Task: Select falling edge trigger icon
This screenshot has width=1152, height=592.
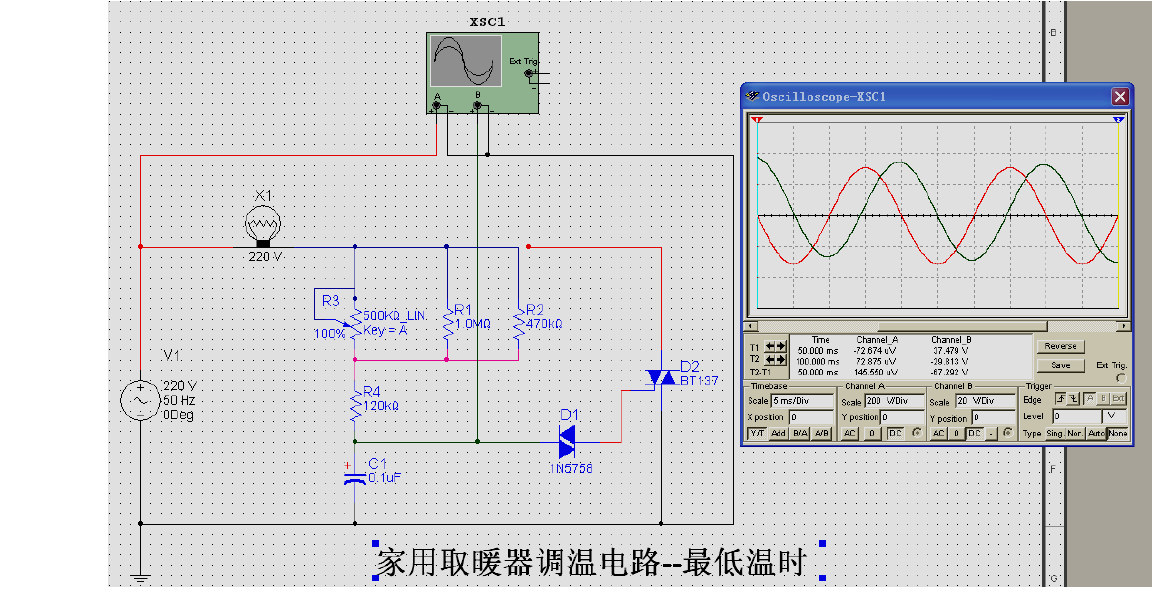Action: [1073, 398]
